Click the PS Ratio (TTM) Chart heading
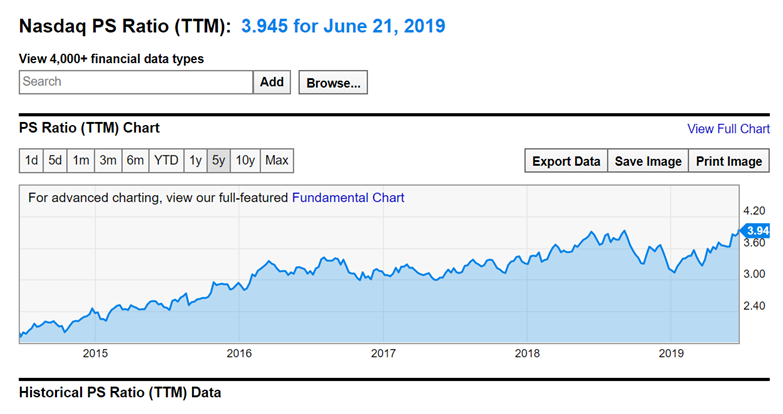The width and height of the screenshot is (783, 414). click(89, 128)
